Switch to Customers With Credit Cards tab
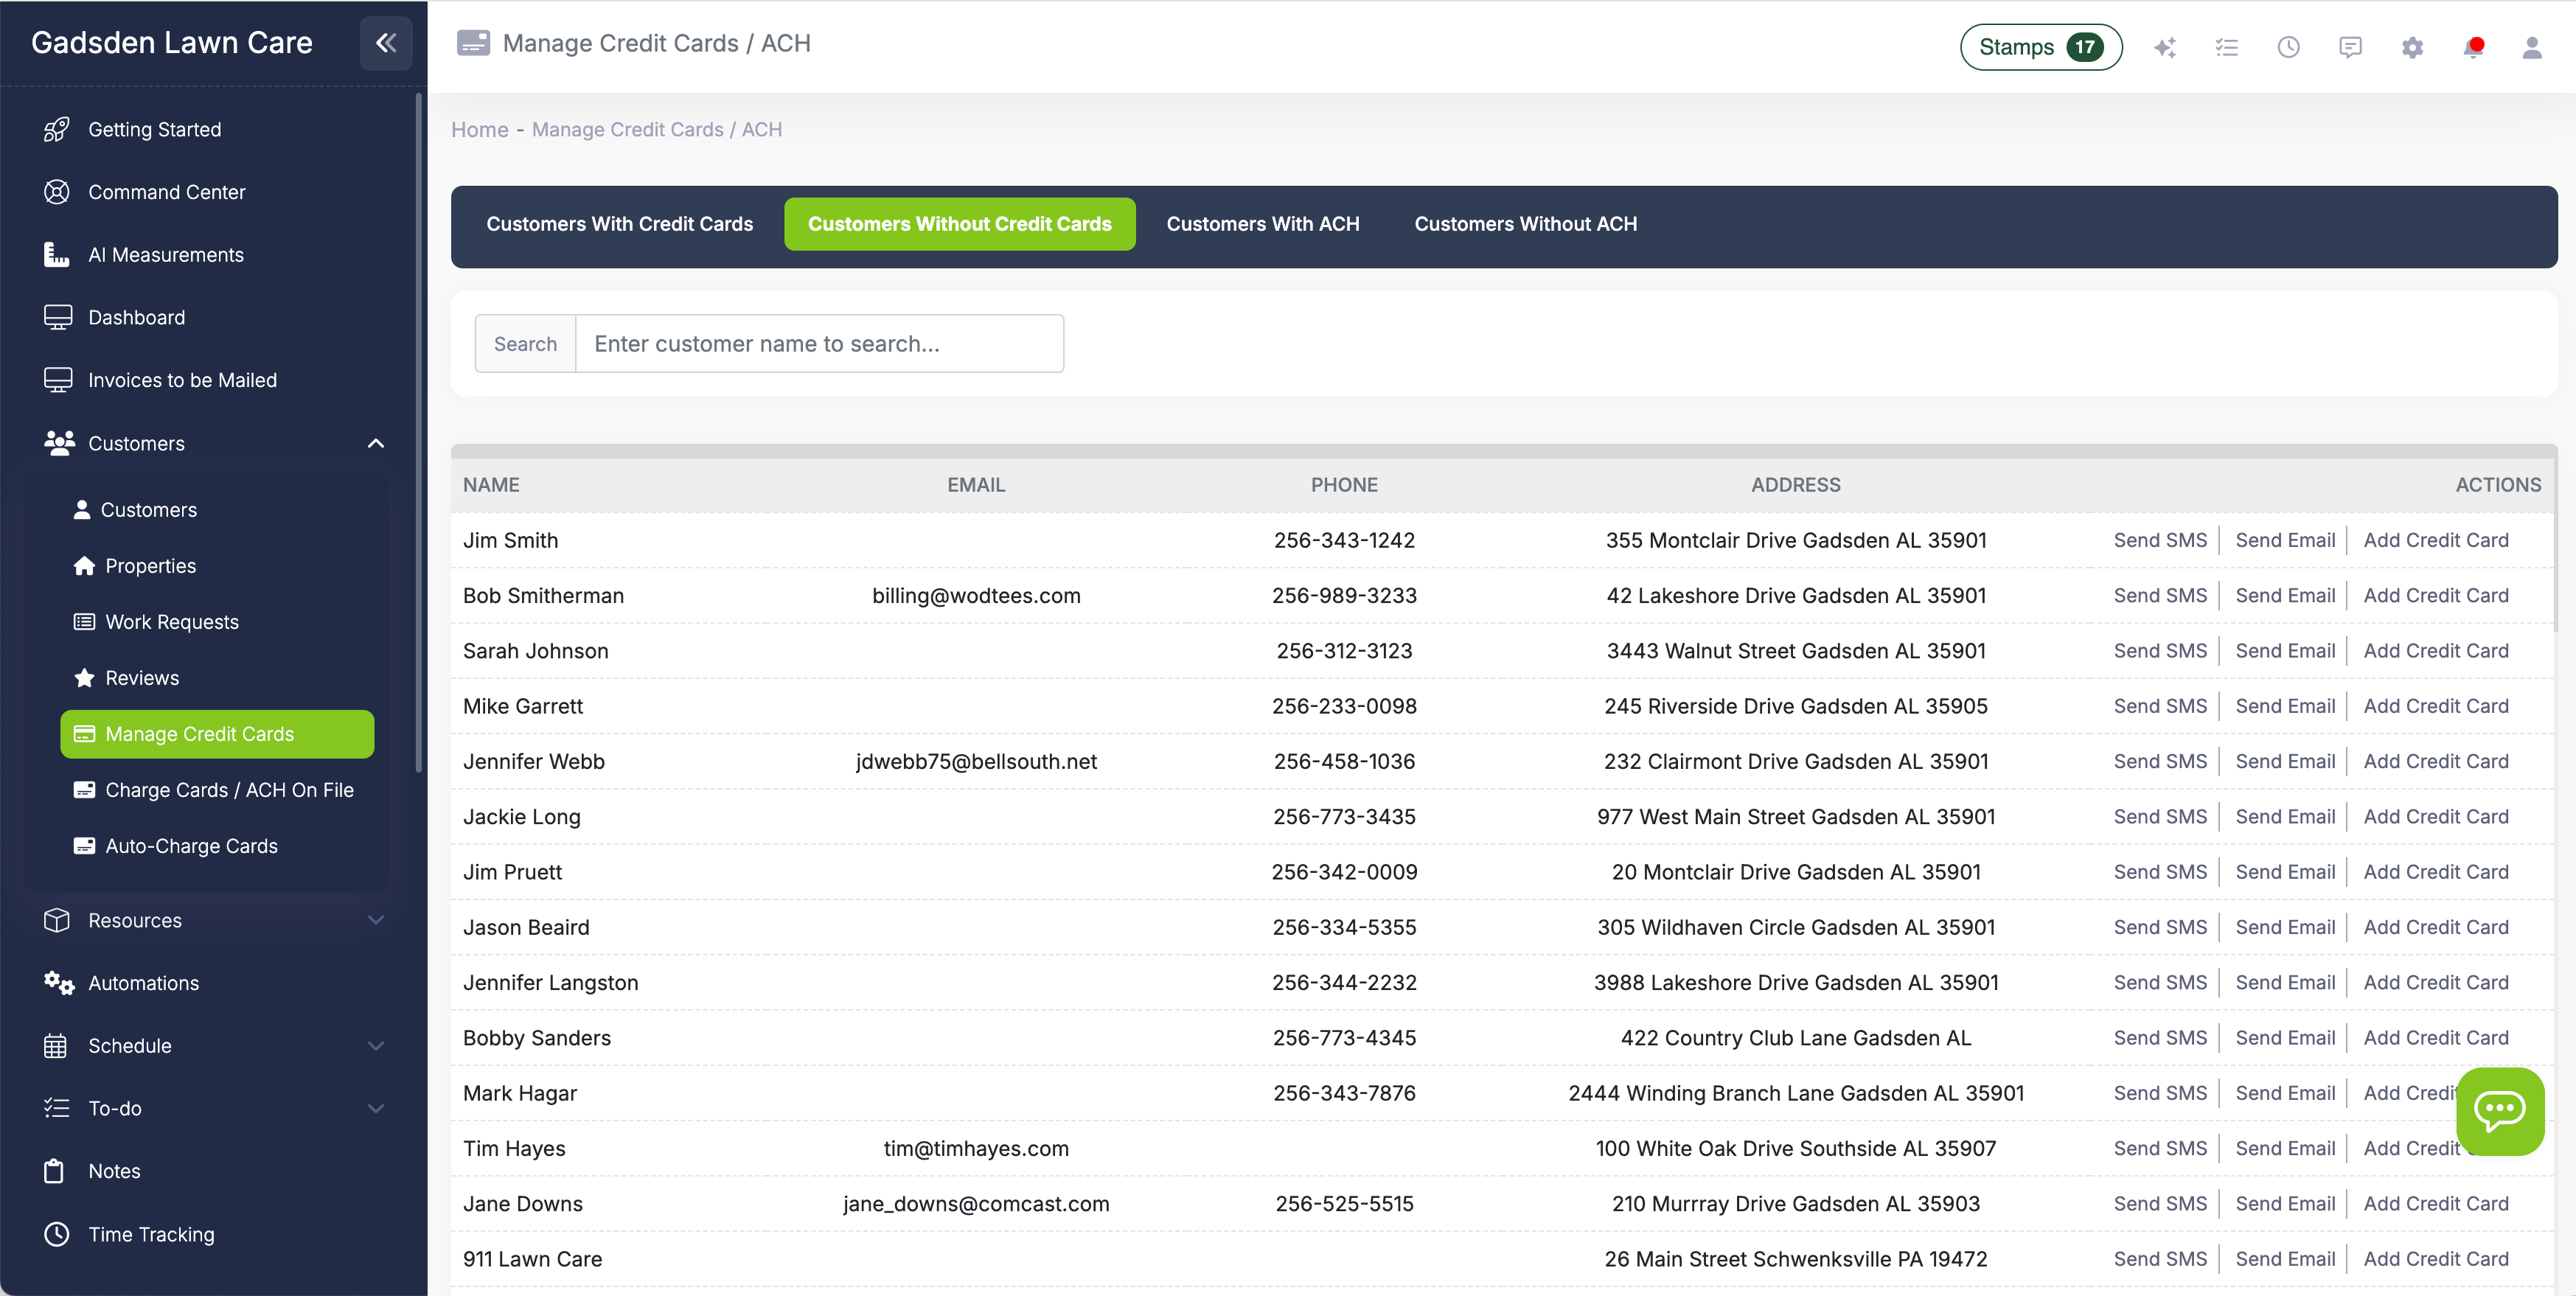2576x1296 pixels. point(619,223)
